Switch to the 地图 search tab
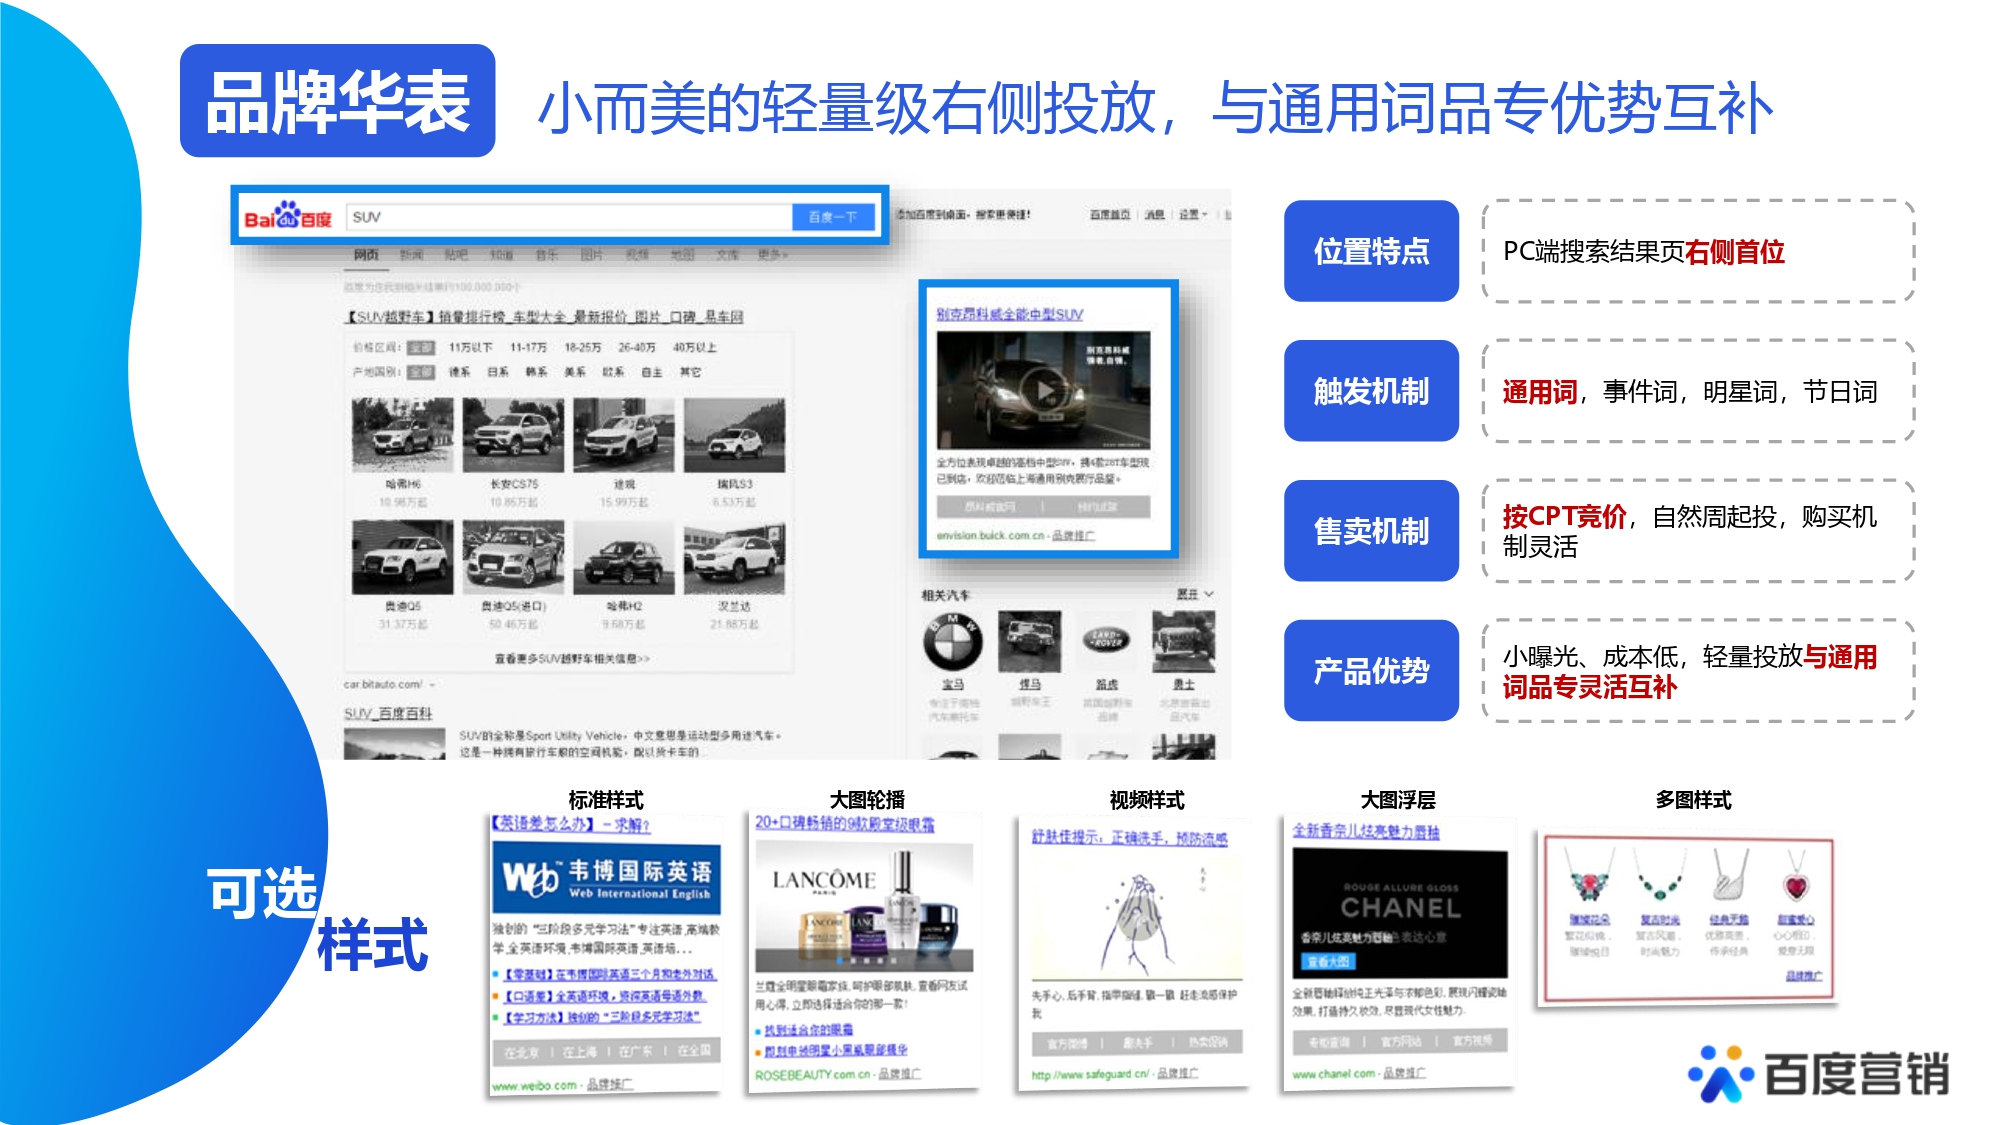Image resolution: width=2000 pixels, height=1125 pixels. (x=682, y=255)
